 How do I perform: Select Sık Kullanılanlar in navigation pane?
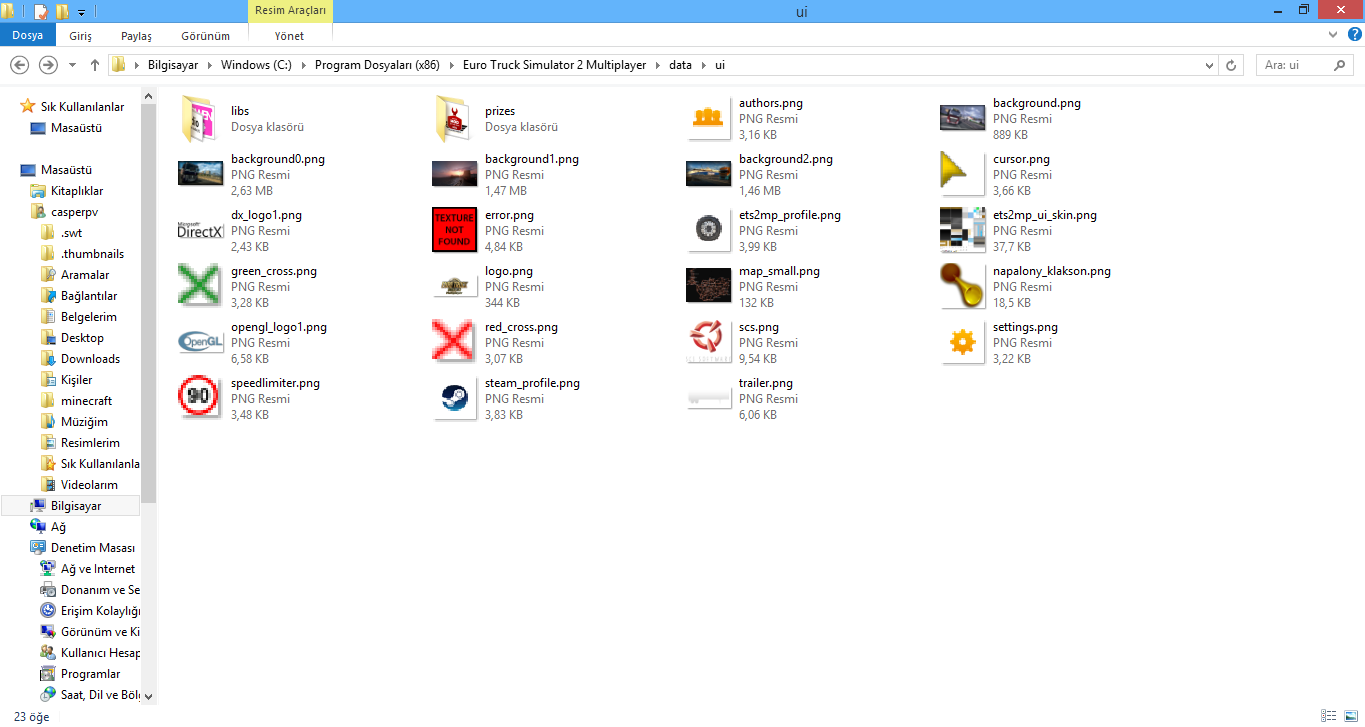click(82, 107)
